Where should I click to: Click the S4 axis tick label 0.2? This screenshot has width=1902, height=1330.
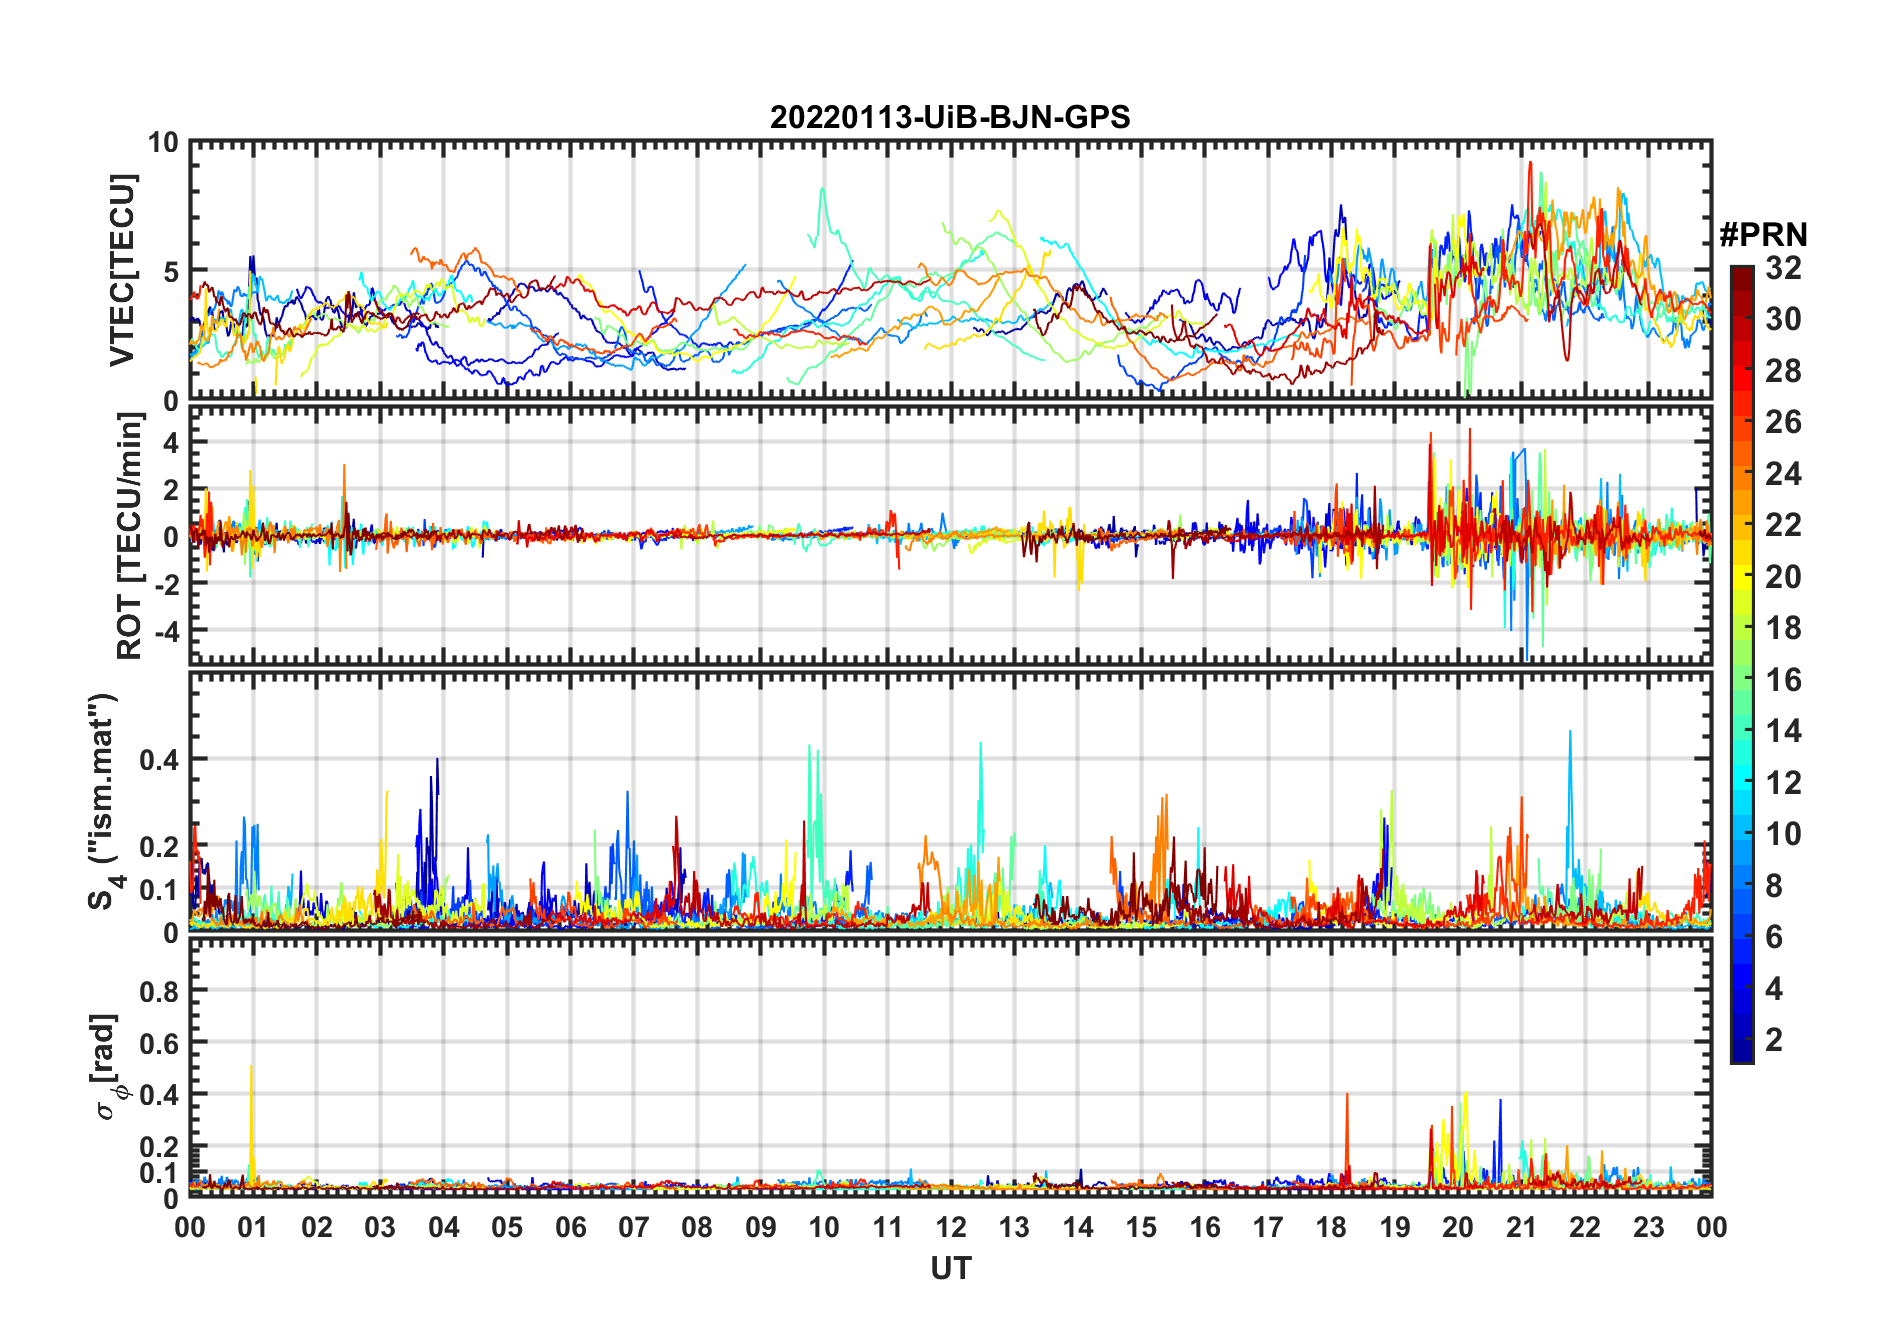(x=160, y=846)
